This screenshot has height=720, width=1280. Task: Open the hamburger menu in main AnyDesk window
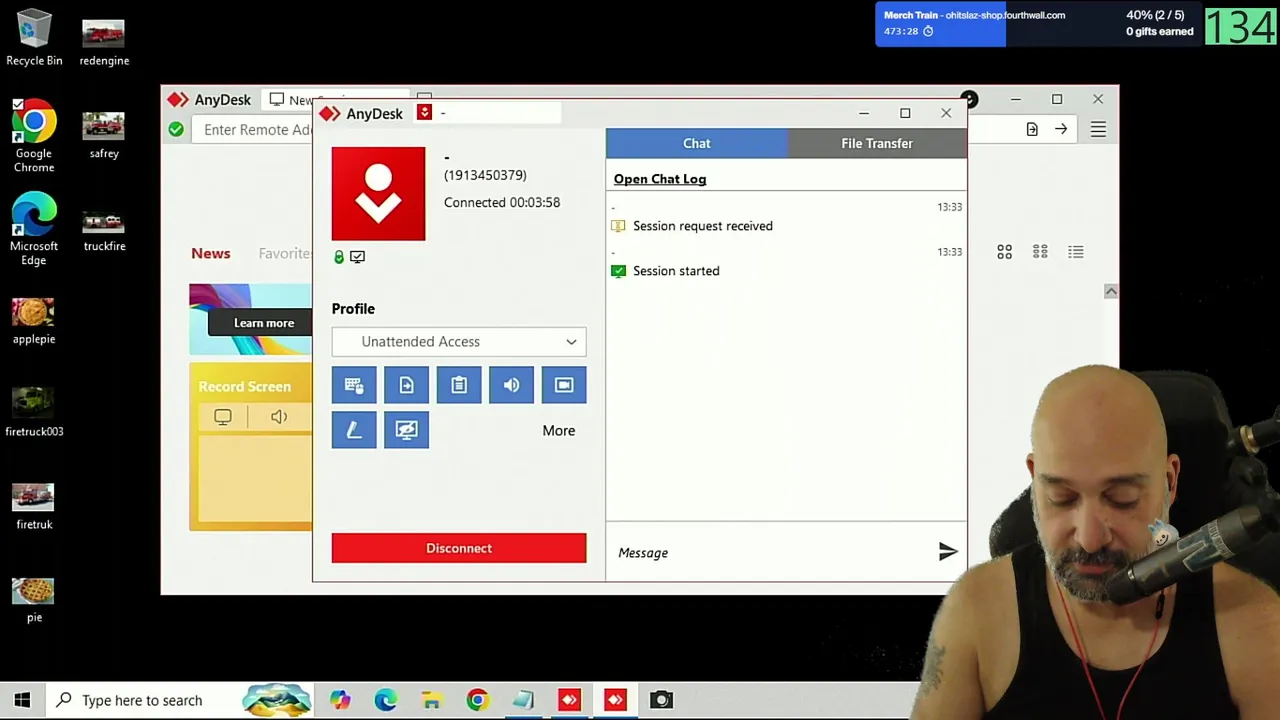click(1098, 129)
